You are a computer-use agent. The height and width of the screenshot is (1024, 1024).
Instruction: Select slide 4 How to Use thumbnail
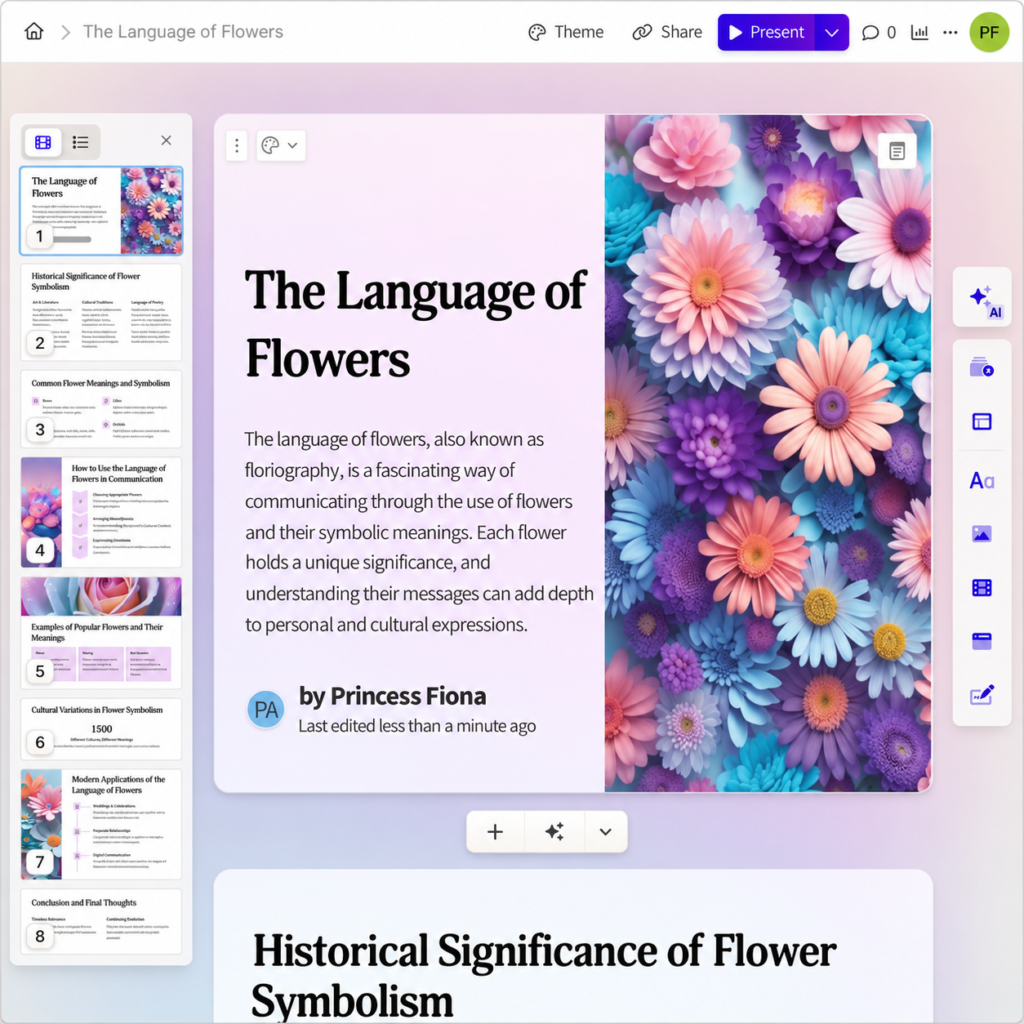pyautogui.click(x=101, y=512)
